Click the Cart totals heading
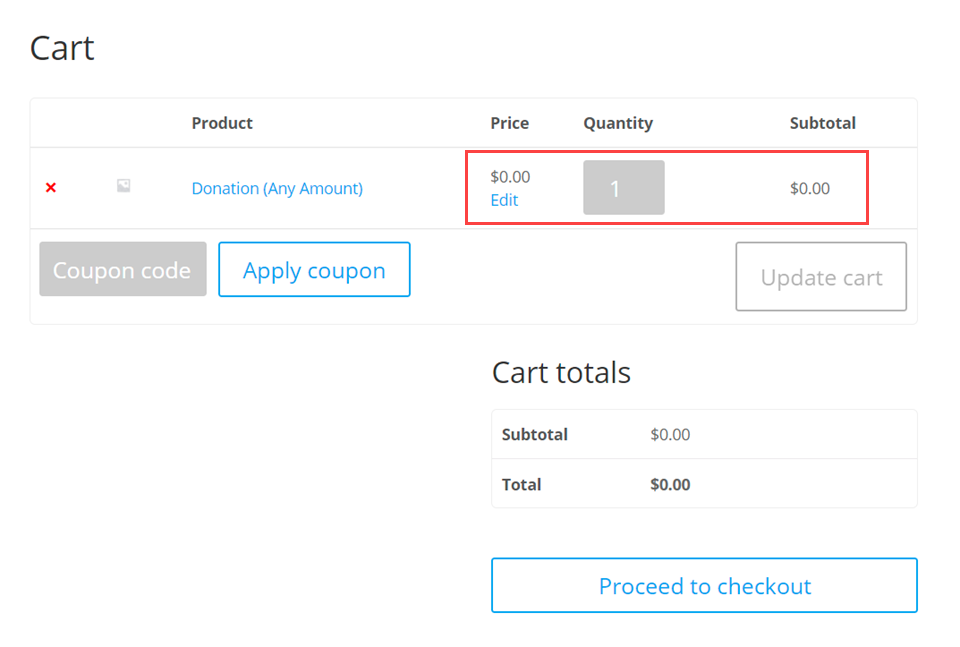 click(x=561, y=373)
